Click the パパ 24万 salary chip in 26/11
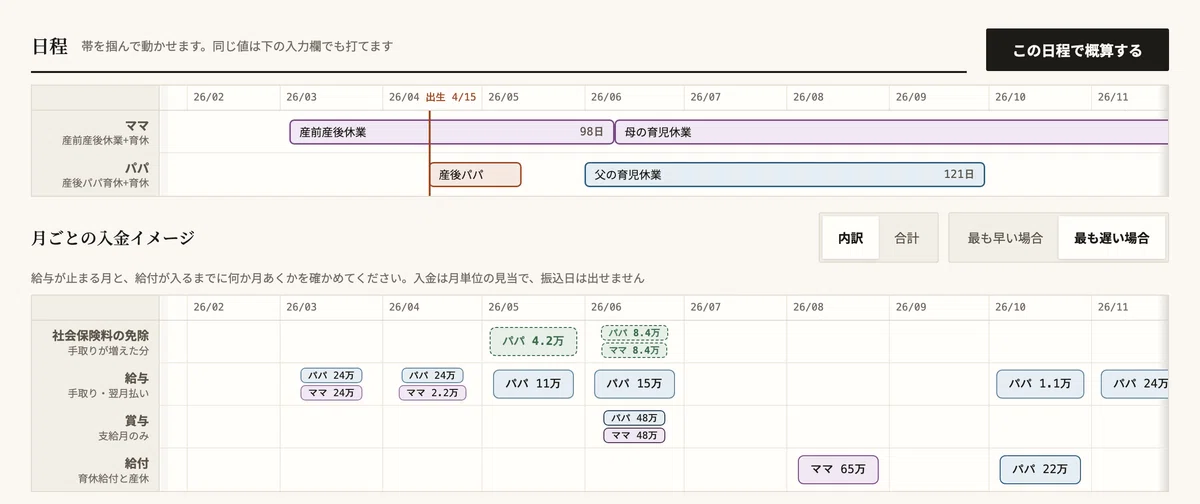1200x504 pixels. [x=1136, y=384]
